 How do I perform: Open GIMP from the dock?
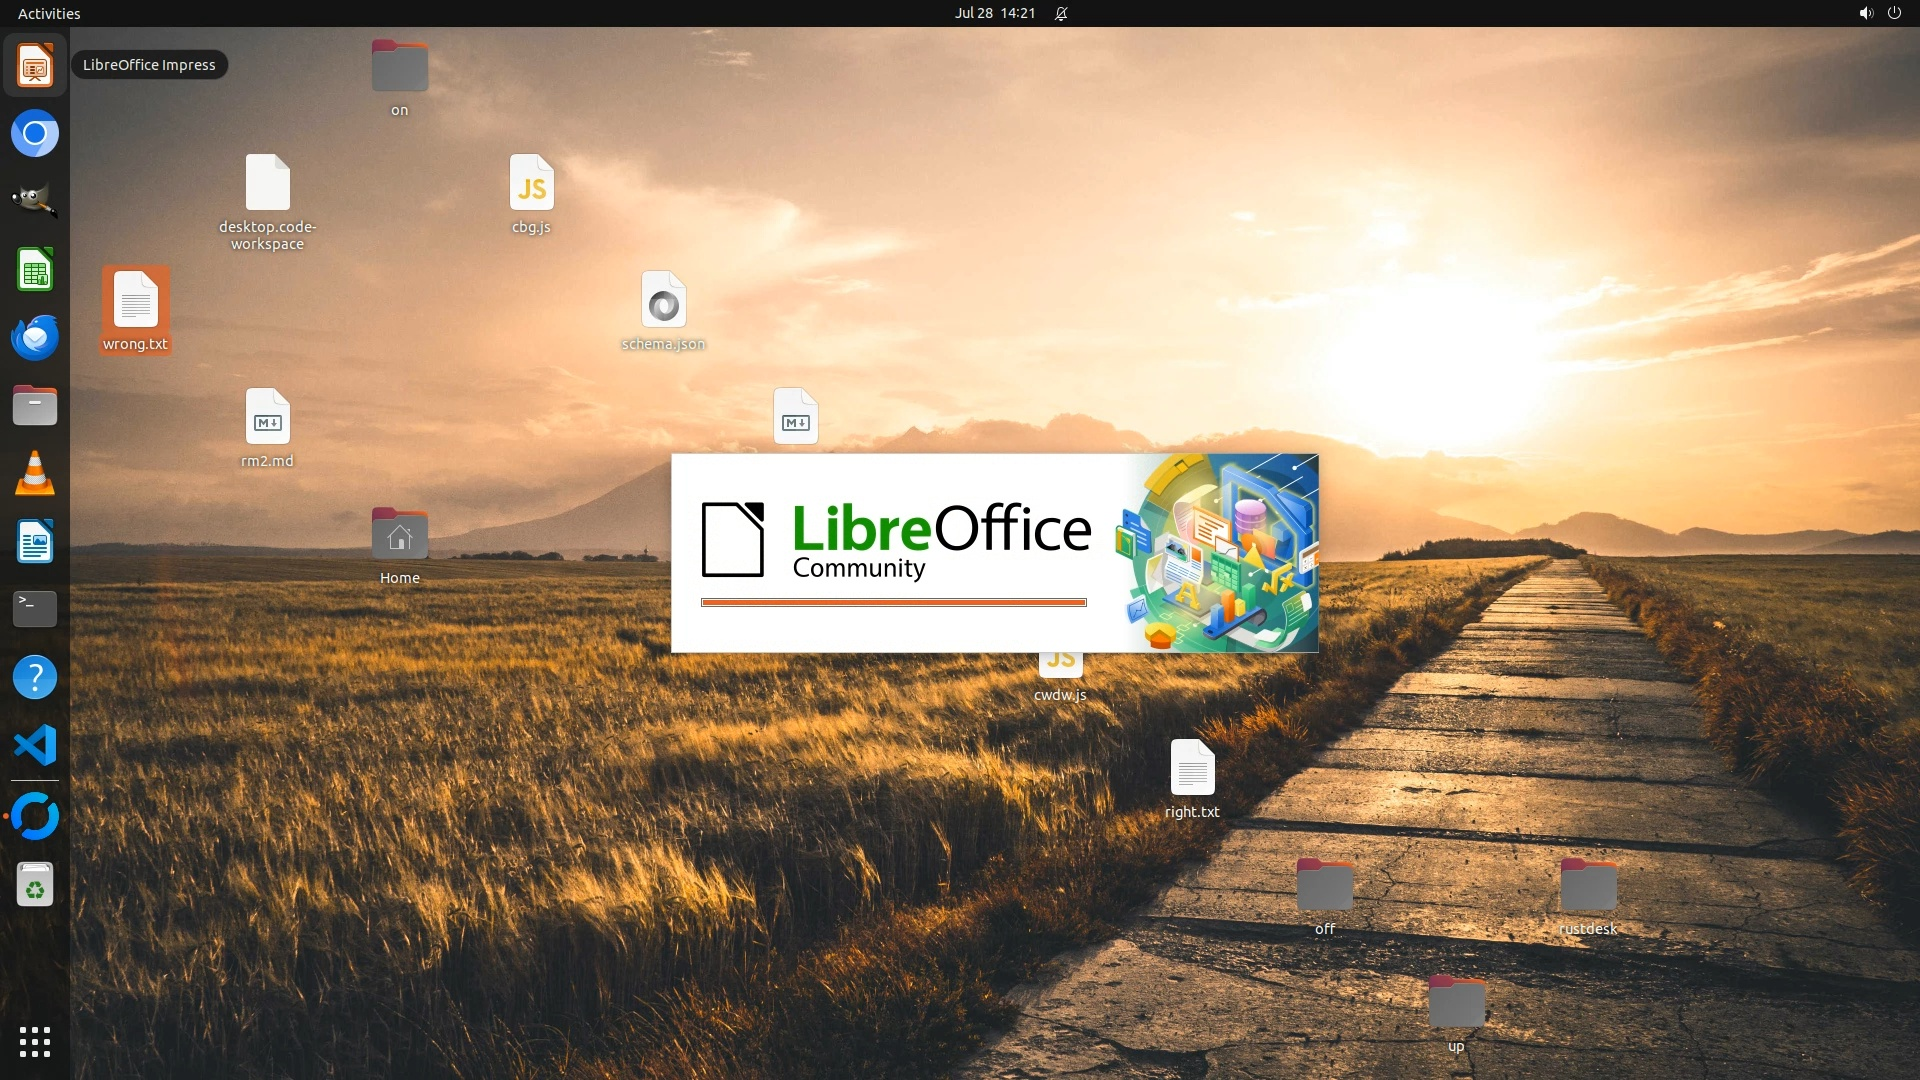[35, 202]
